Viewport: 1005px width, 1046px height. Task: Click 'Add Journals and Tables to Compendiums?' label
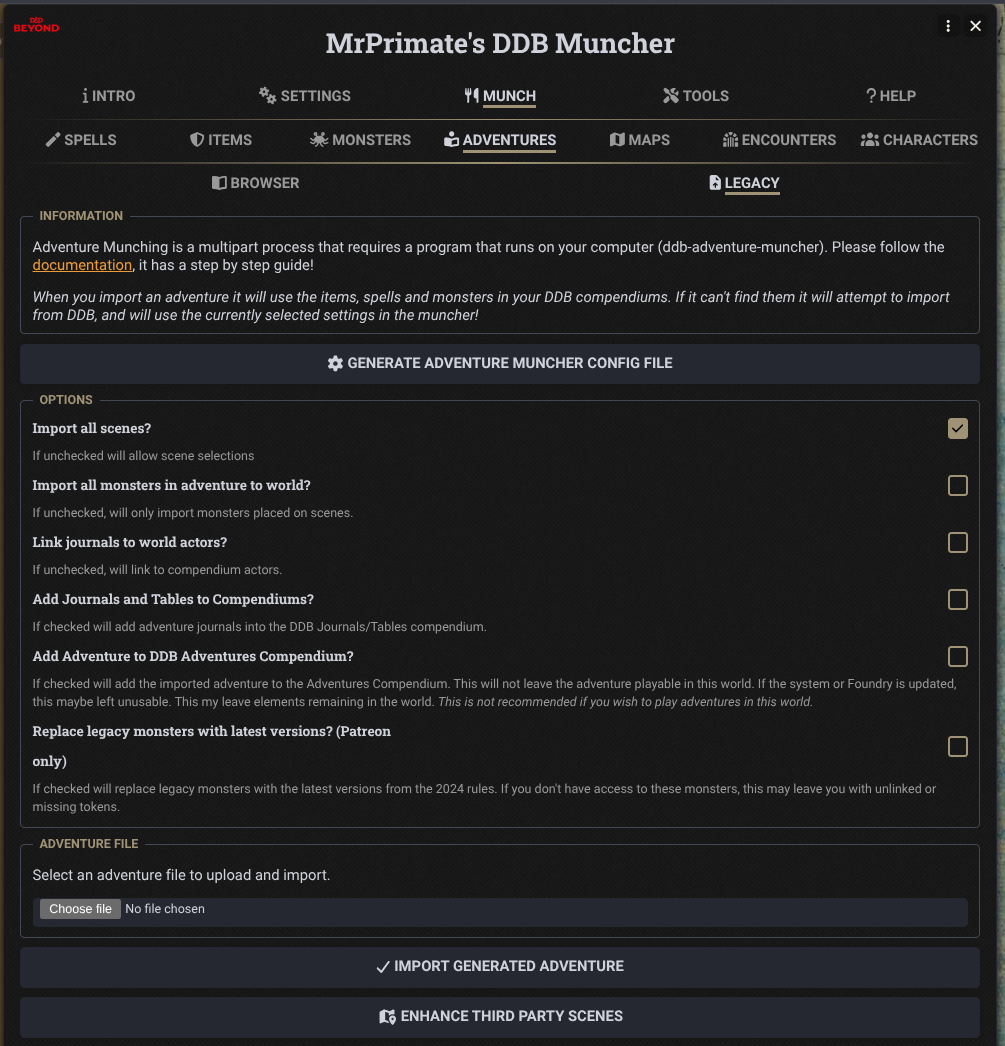173,600
